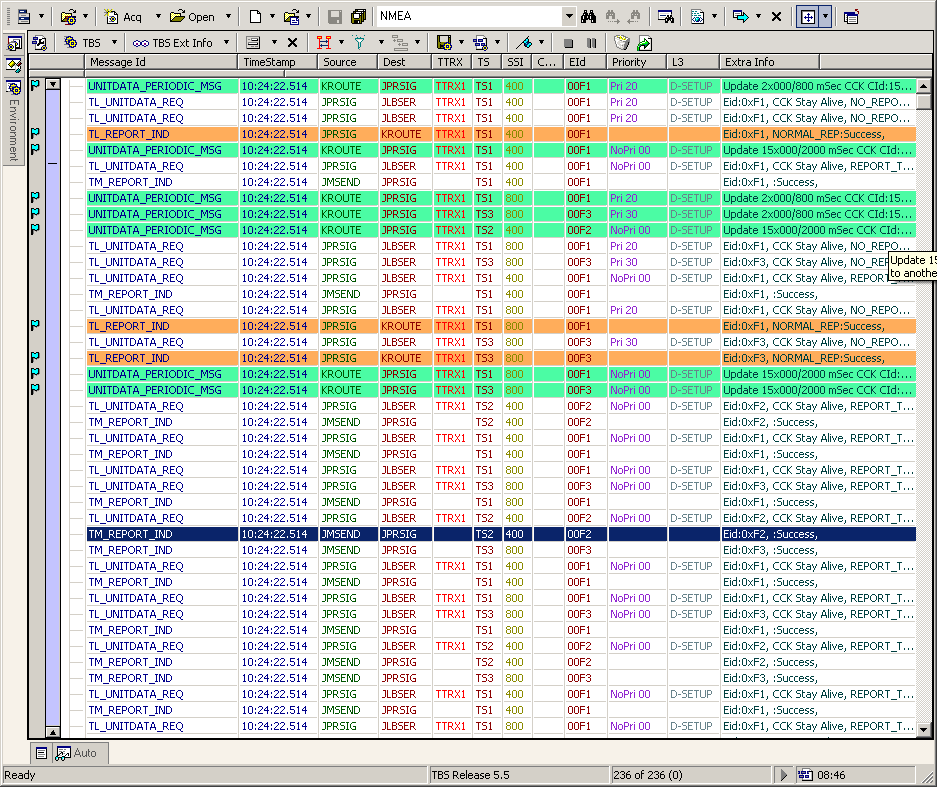The image size is (937, 787).
Task: Click the blank new document icon
Action: (x=256, y=16)
